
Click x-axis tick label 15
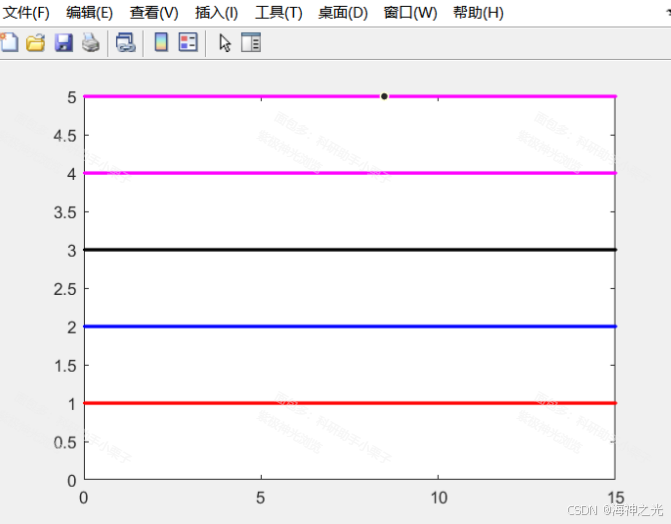click(616, 498)
